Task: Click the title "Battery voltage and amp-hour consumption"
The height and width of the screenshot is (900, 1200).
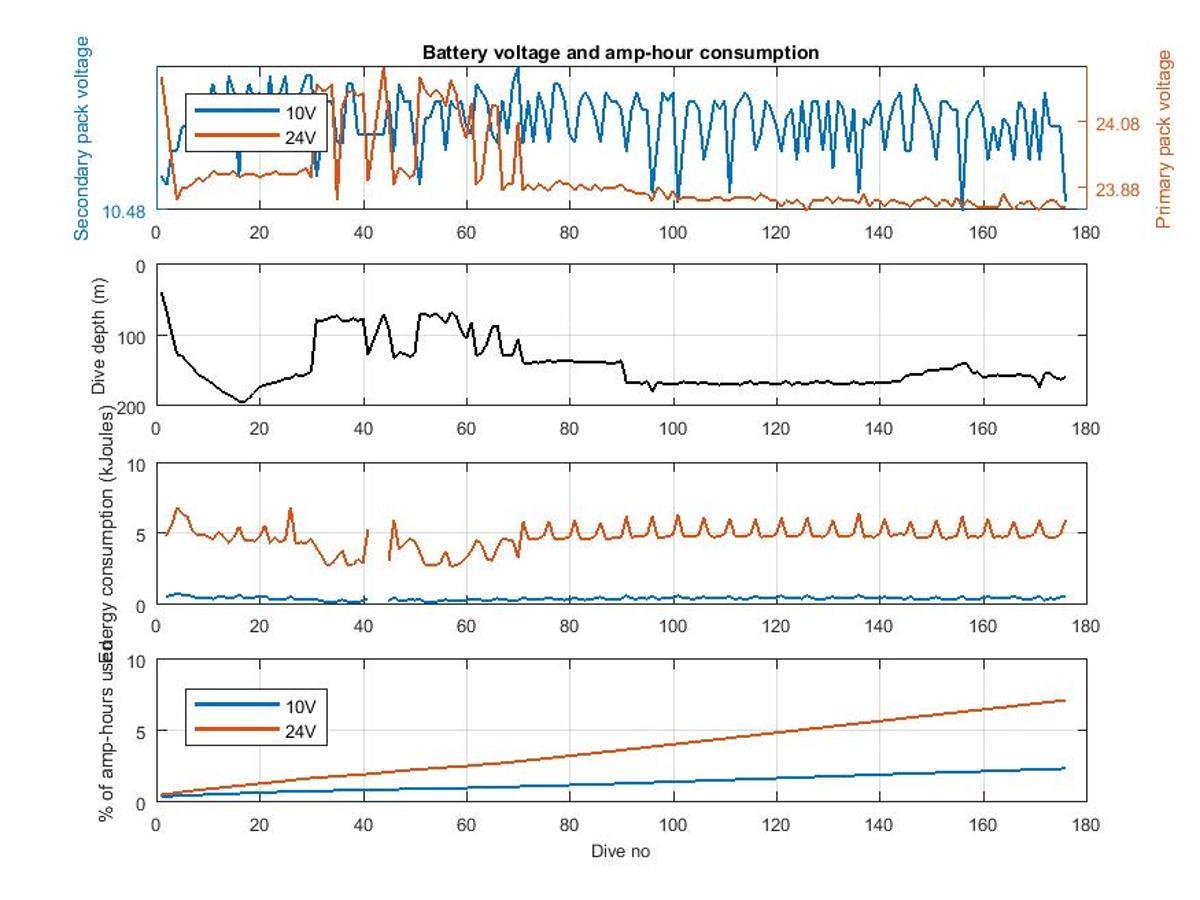Action: [x=620, y=52]
